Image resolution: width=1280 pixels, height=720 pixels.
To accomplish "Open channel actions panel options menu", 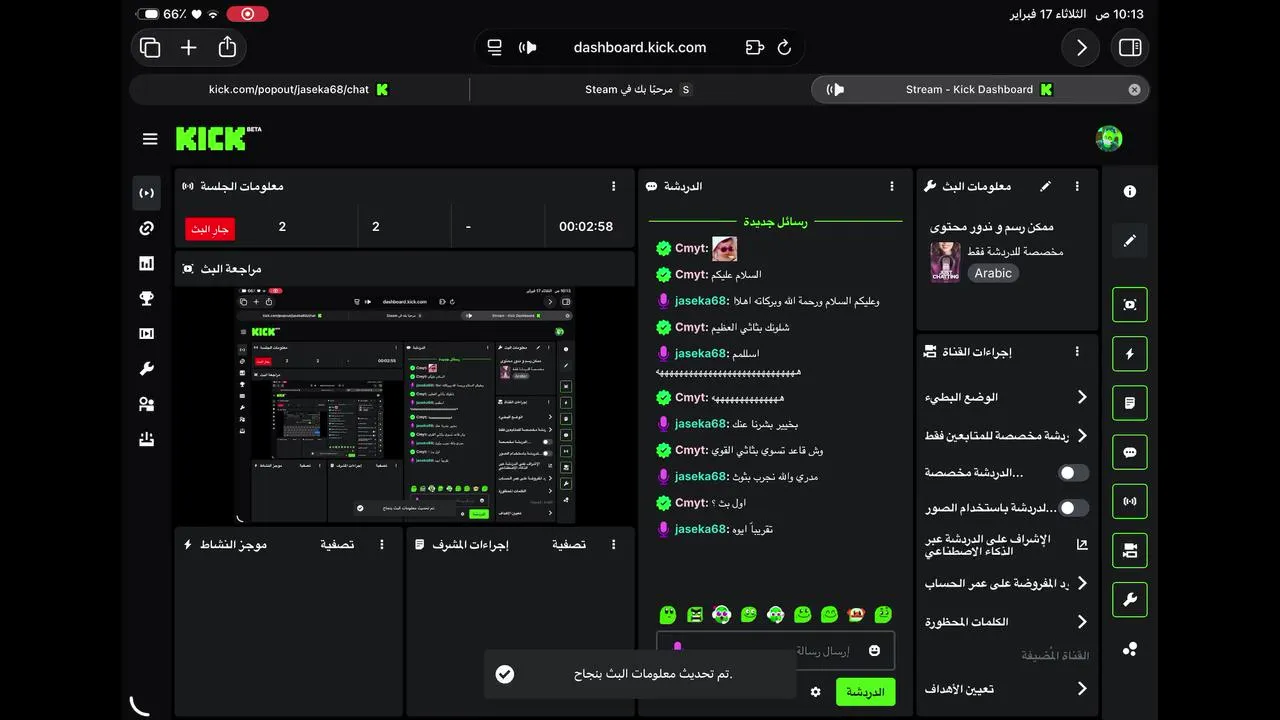I will tap(1077, 352).
